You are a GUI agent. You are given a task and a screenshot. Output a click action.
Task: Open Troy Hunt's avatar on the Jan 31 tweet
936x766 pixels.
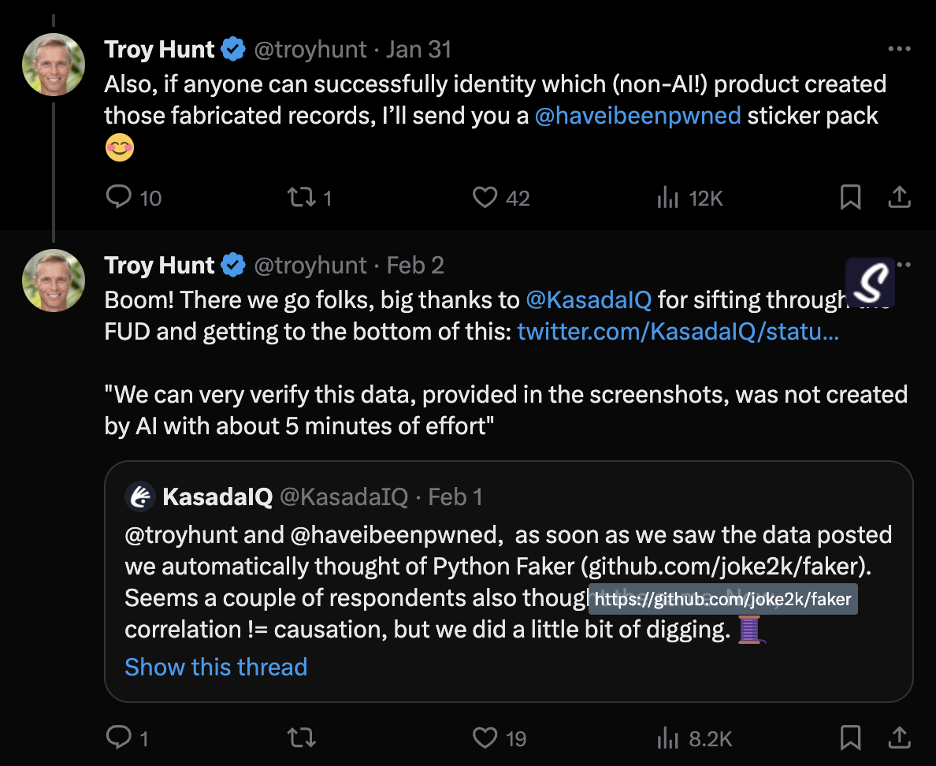point(53,64)
